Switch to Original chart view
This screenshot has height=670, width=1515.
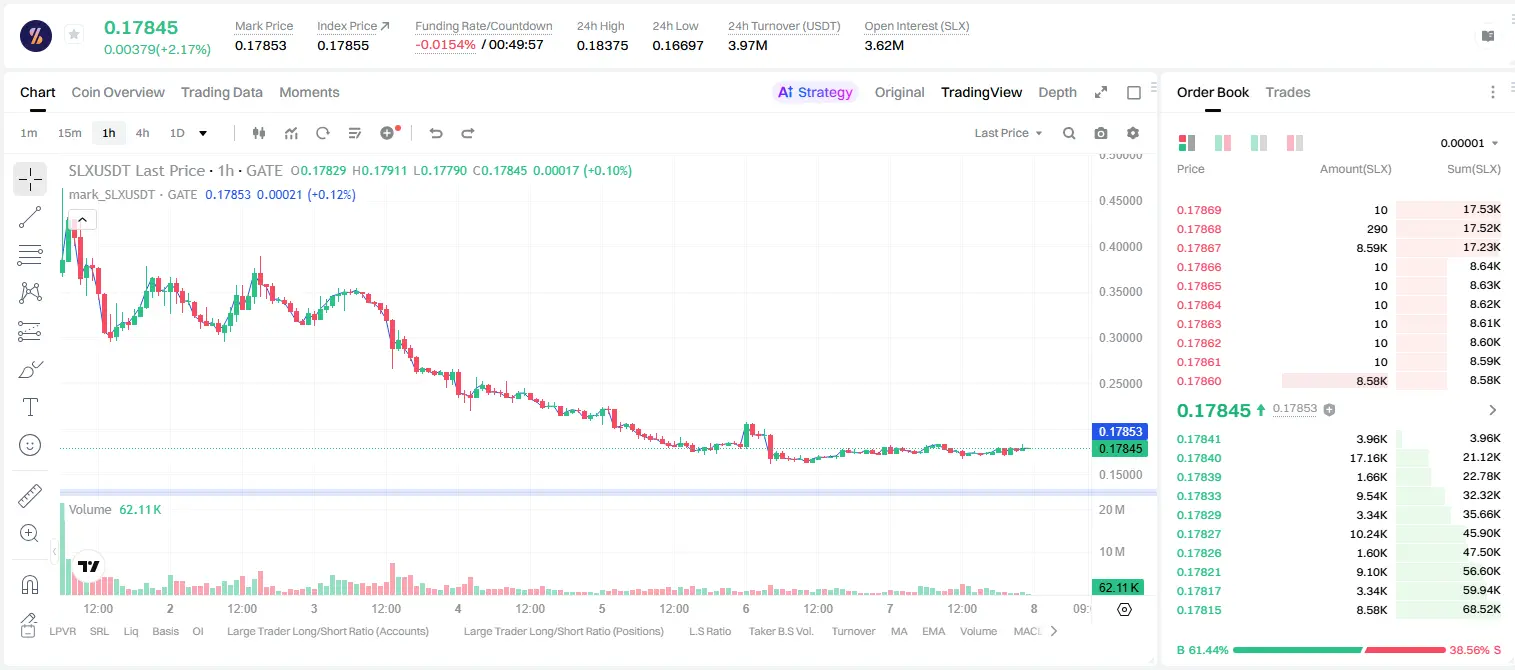pyautogui.click(x=900, y=92)
